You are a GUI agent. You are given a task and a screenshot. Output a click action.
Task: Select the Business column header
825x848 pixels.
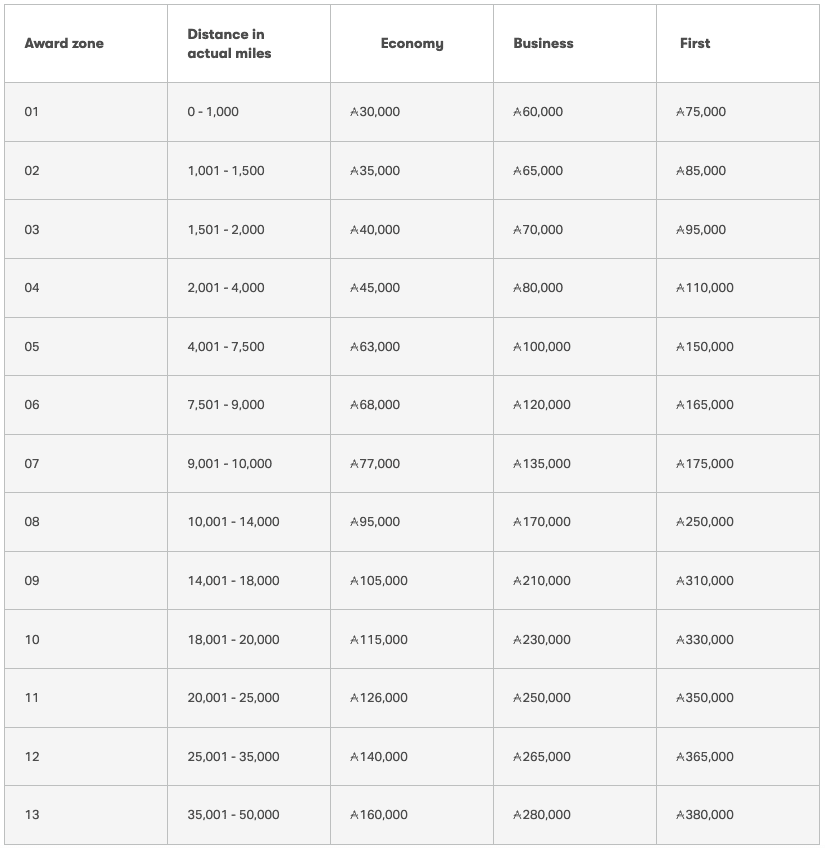543,44
